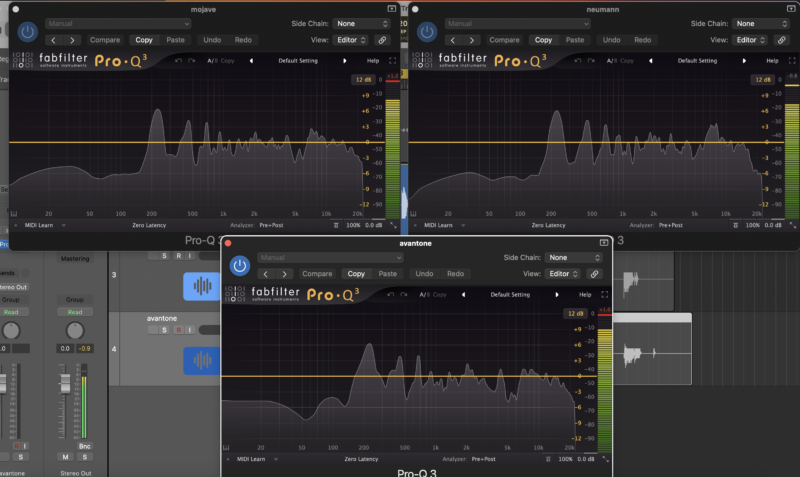Click audio waveform icon on track 3
Screen dimensions: 800x477
tap(203, 287)
